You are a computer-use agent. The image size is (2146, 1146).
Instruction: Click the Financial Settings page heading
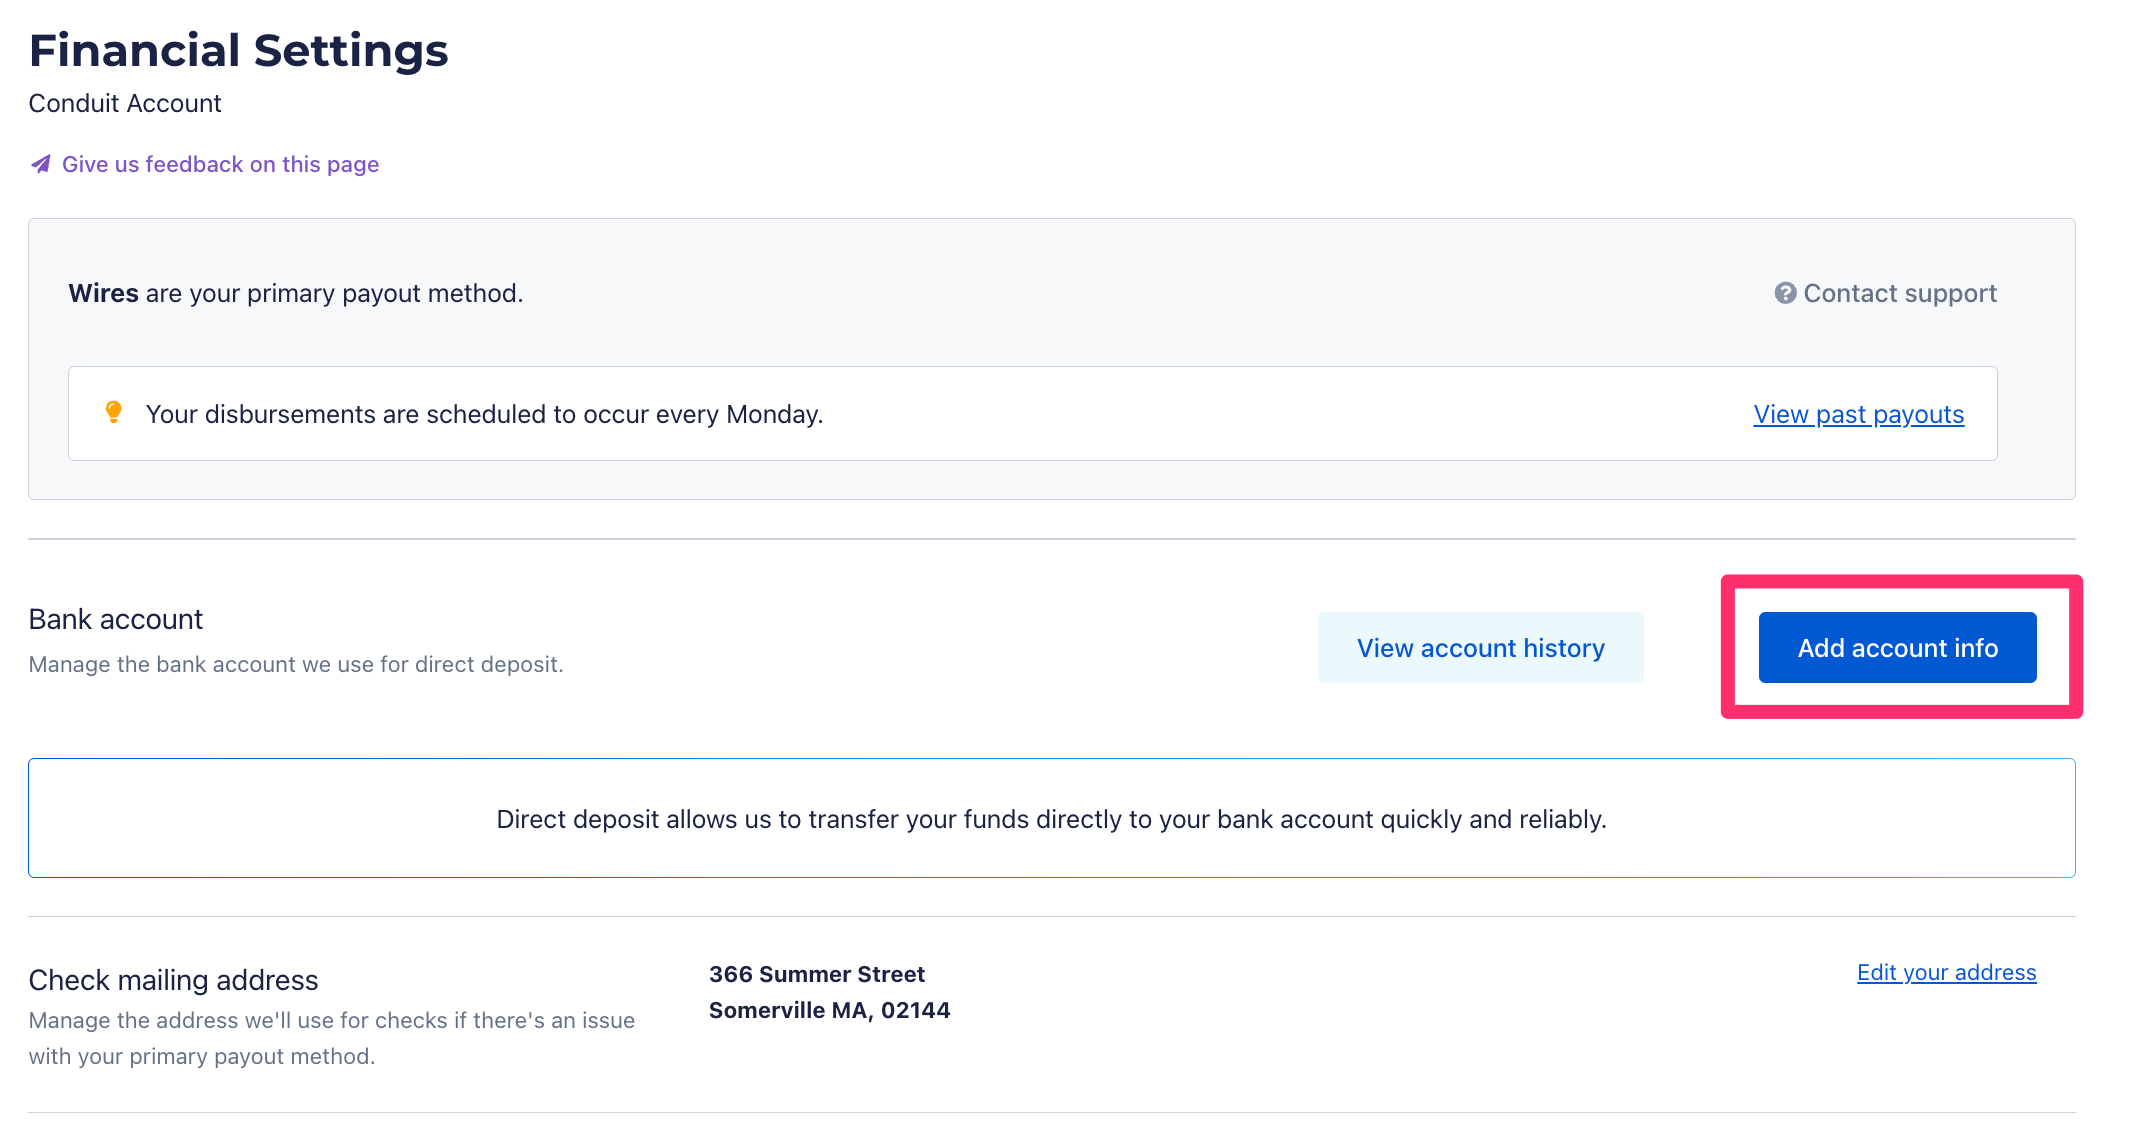(238, 50)
